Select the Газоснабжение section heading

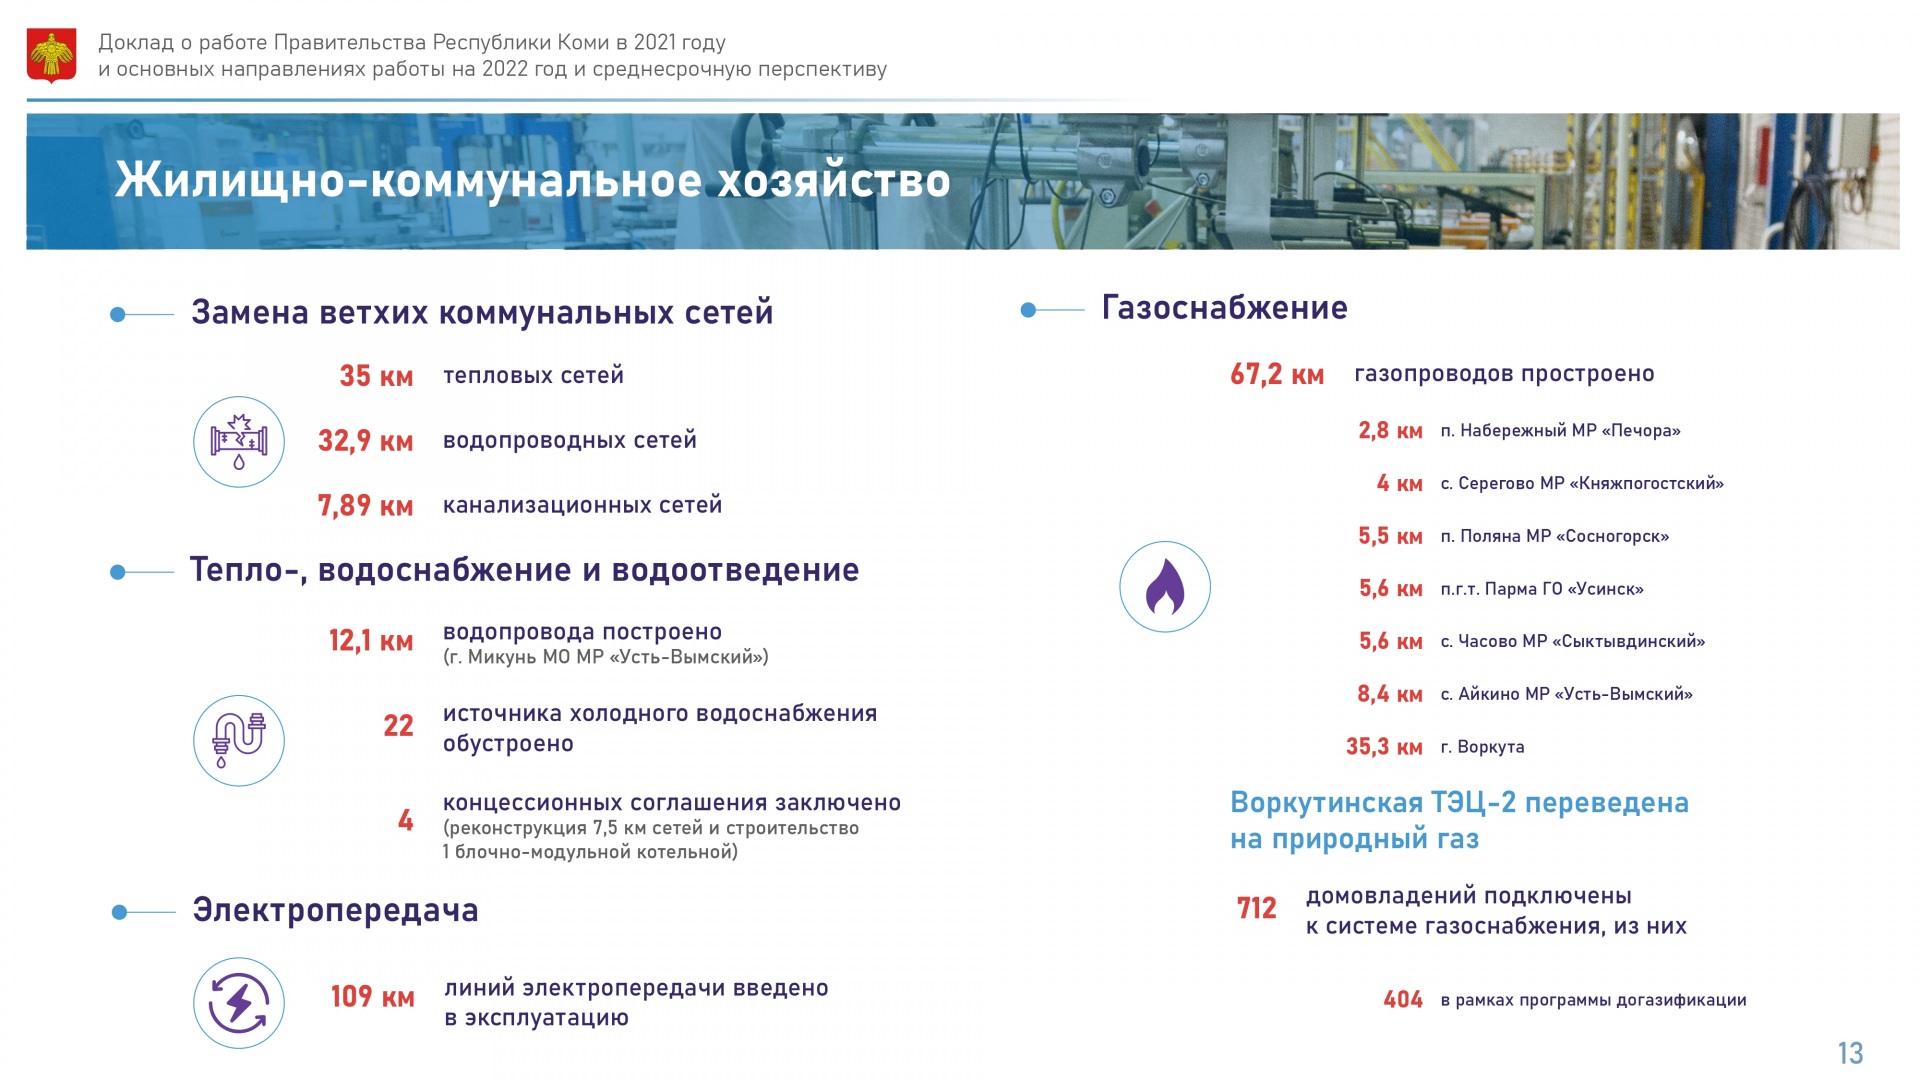(1224, 307)
